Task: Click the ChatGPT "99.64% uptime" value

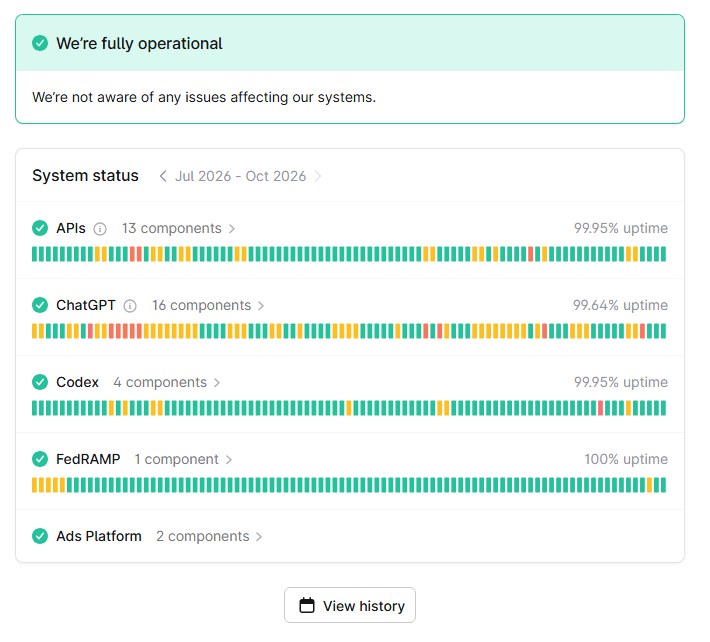Action: click(620, 305)
